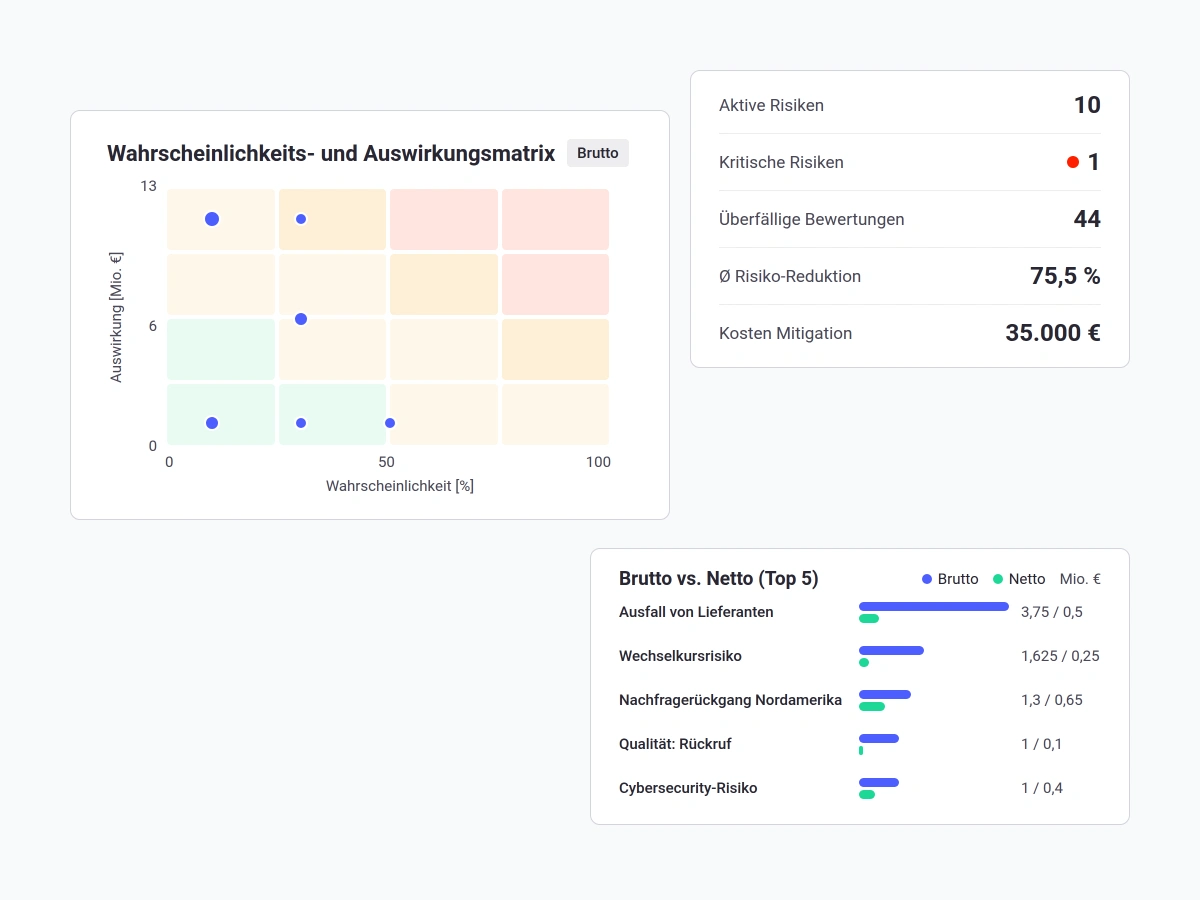The width and height of the screenshot is (1200, 900).
Task: Select the bottom data point at 50% probability
Action: coord(390,423)
